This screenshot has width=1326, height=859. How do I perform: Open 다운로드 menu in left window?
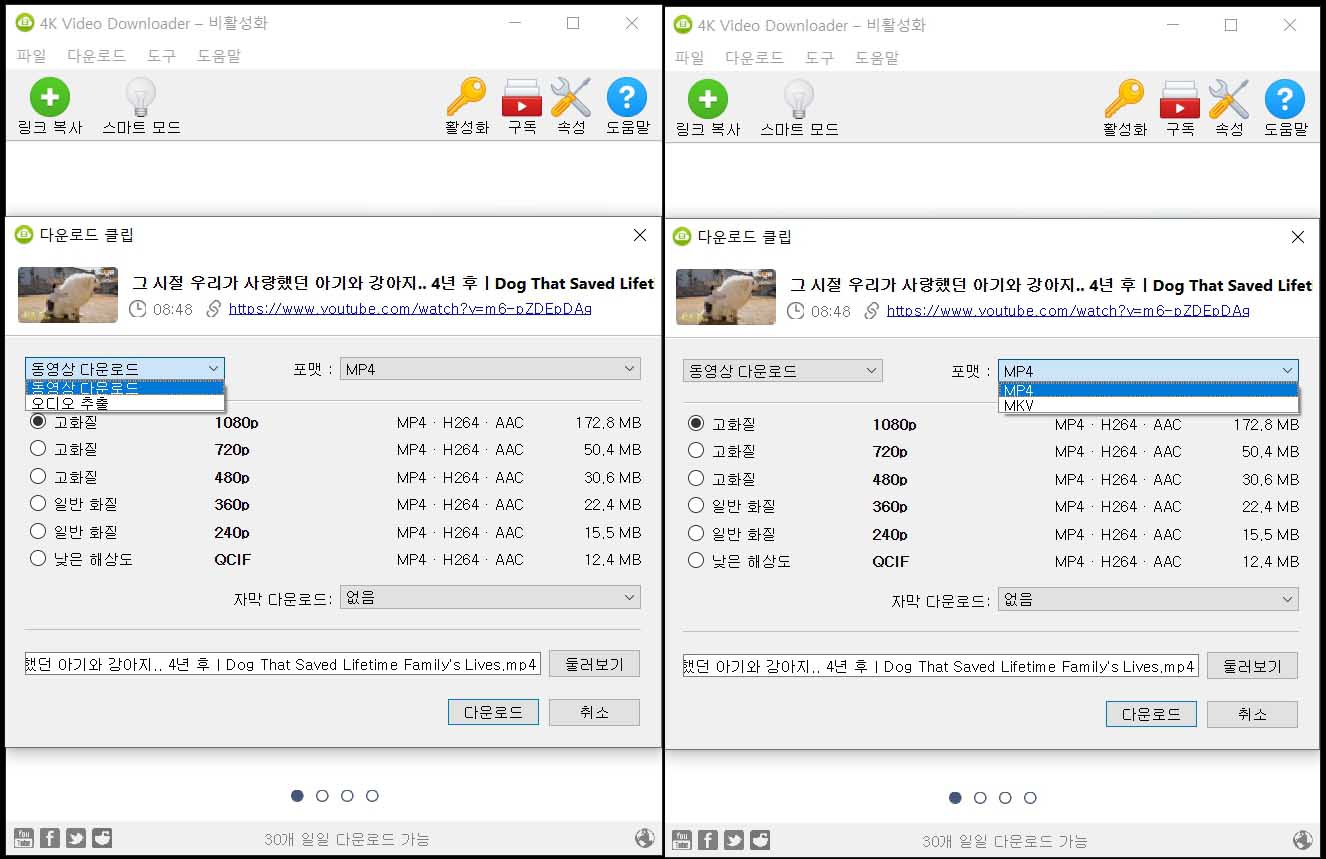[x=96, y=56]
